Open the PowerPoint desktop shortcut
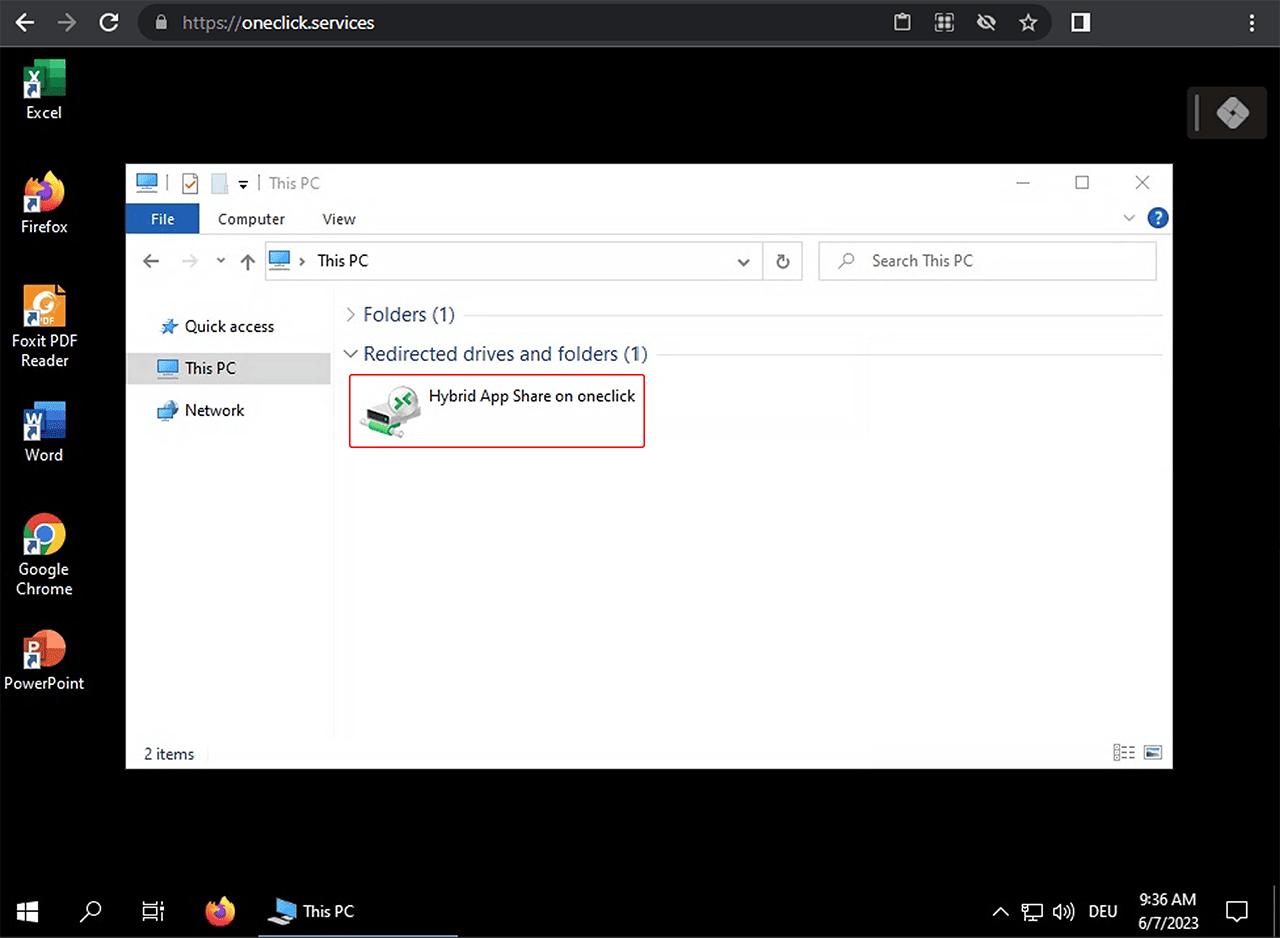Screen dimensions: 1280x938 (43, 661)
